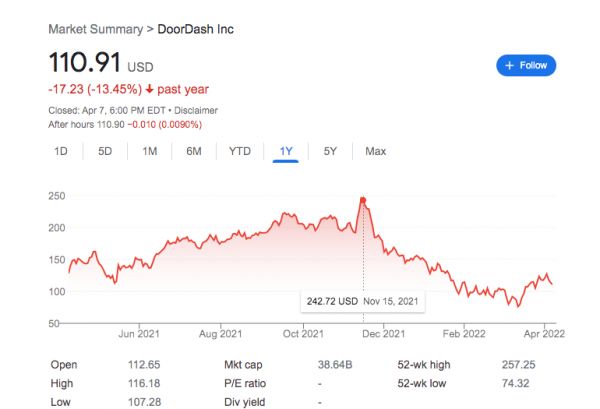
Task: Select the Max range tab
Action: tap(375, 151)
